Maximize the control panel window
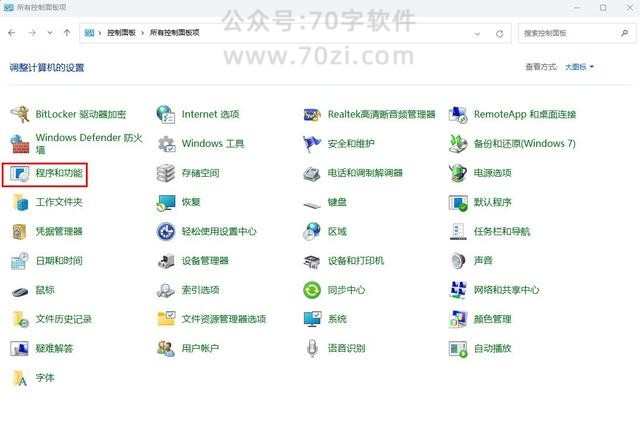The height and width of the screenshot is (430, 640). (603, 8)
